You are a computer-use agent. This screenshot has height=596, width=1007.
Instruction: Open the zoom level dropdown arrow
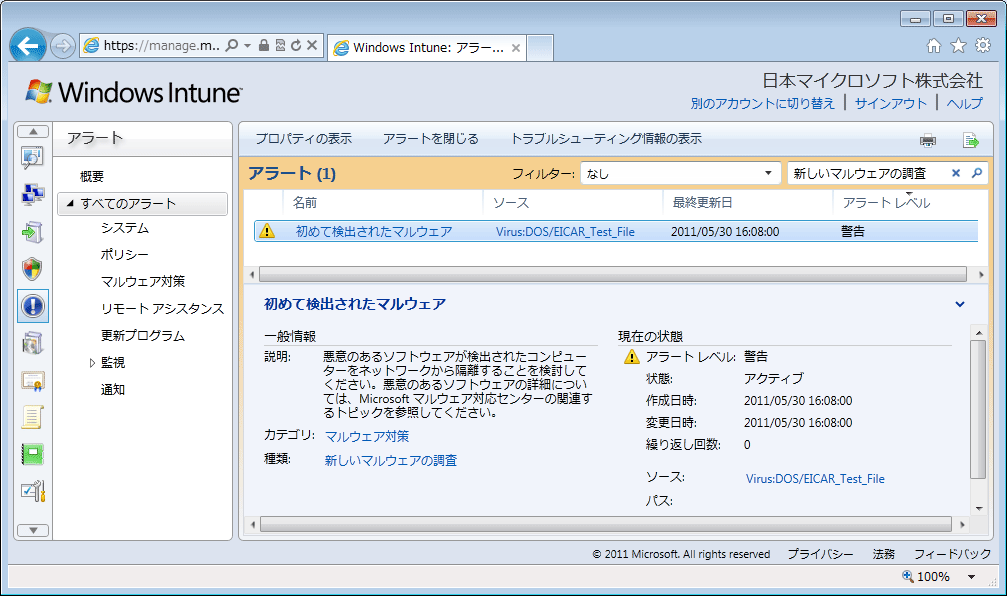coord(972,577)
